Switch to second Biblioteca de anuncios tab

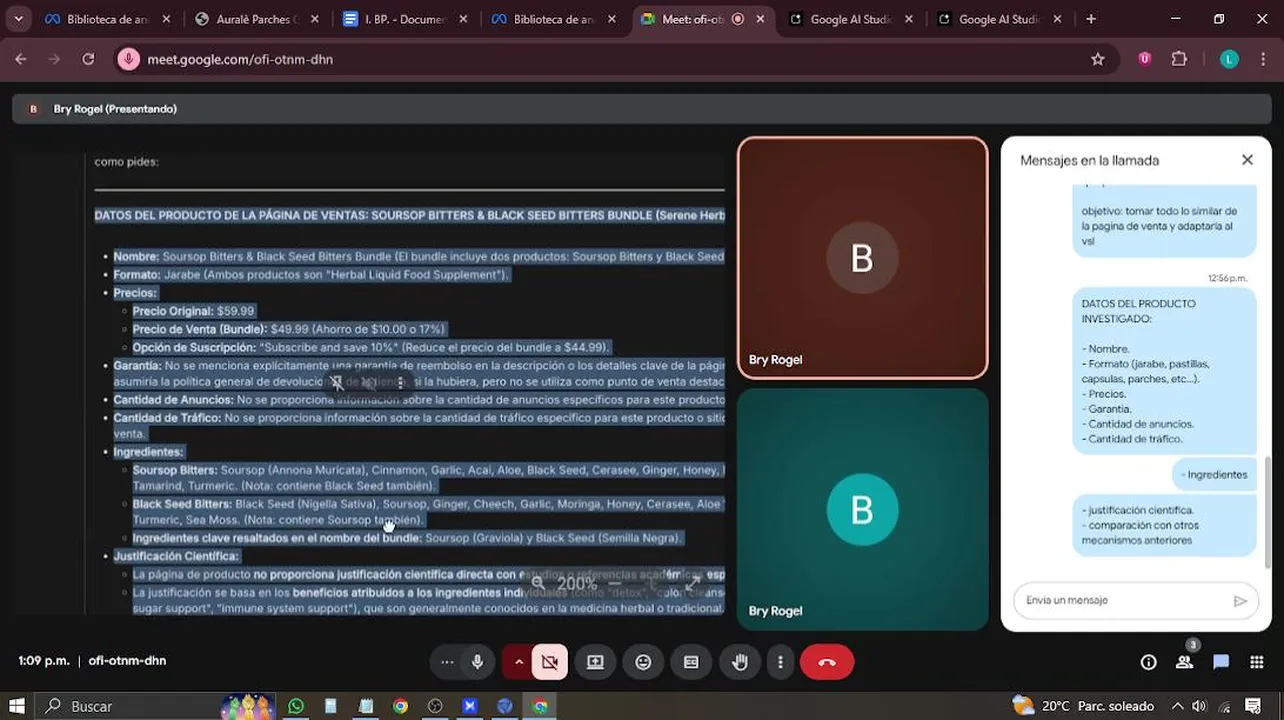point(554,19)
